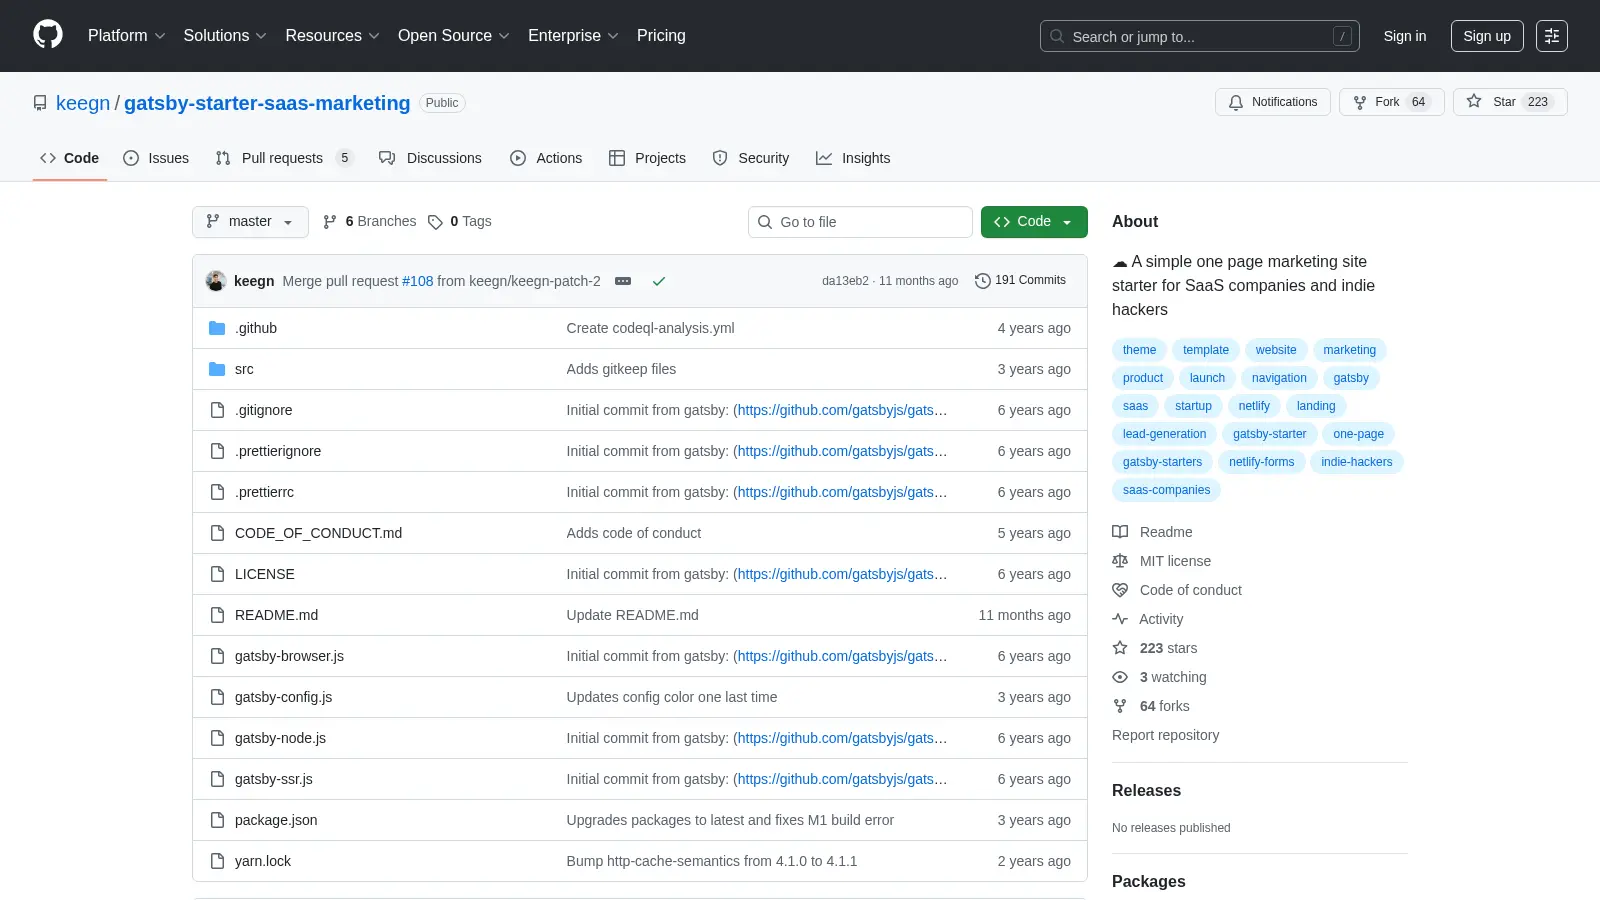Image resolution: width=1600 pixels, height=900 pixels.
Task: Open the Pricing page
Action: 661,36
